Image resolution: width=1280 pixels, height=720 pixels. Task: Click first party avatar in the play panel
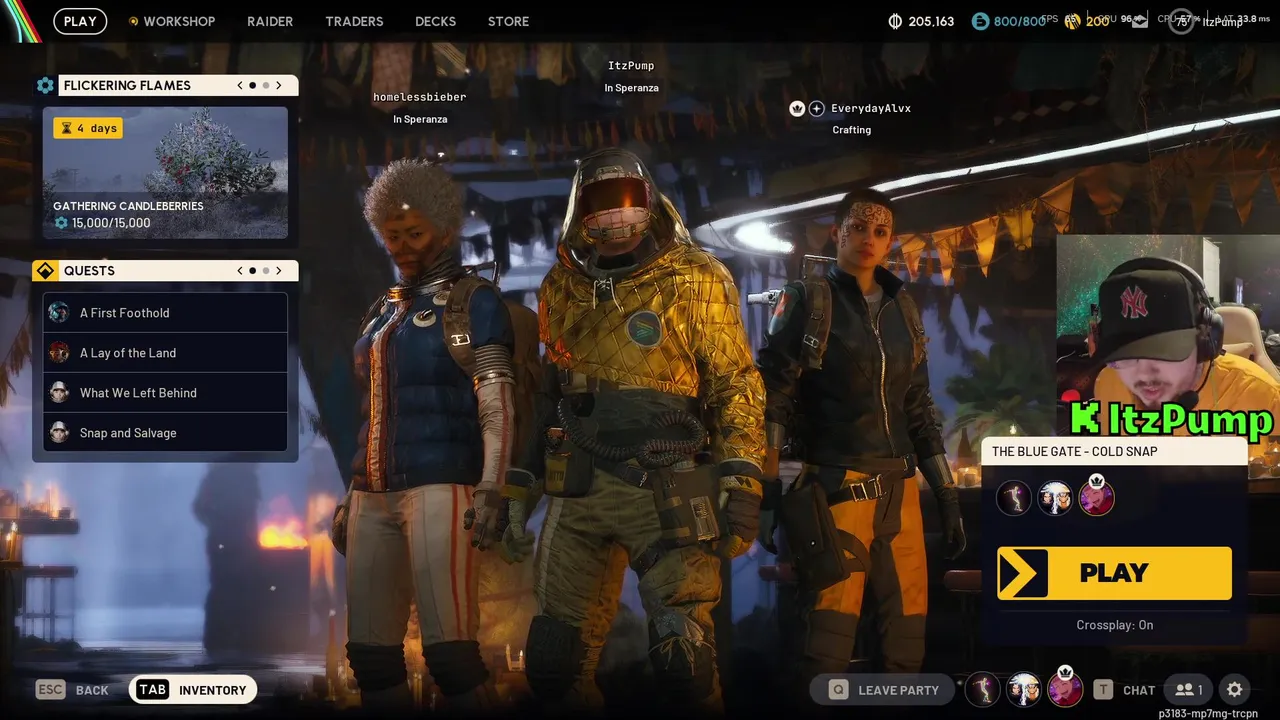pos(1013,497)
